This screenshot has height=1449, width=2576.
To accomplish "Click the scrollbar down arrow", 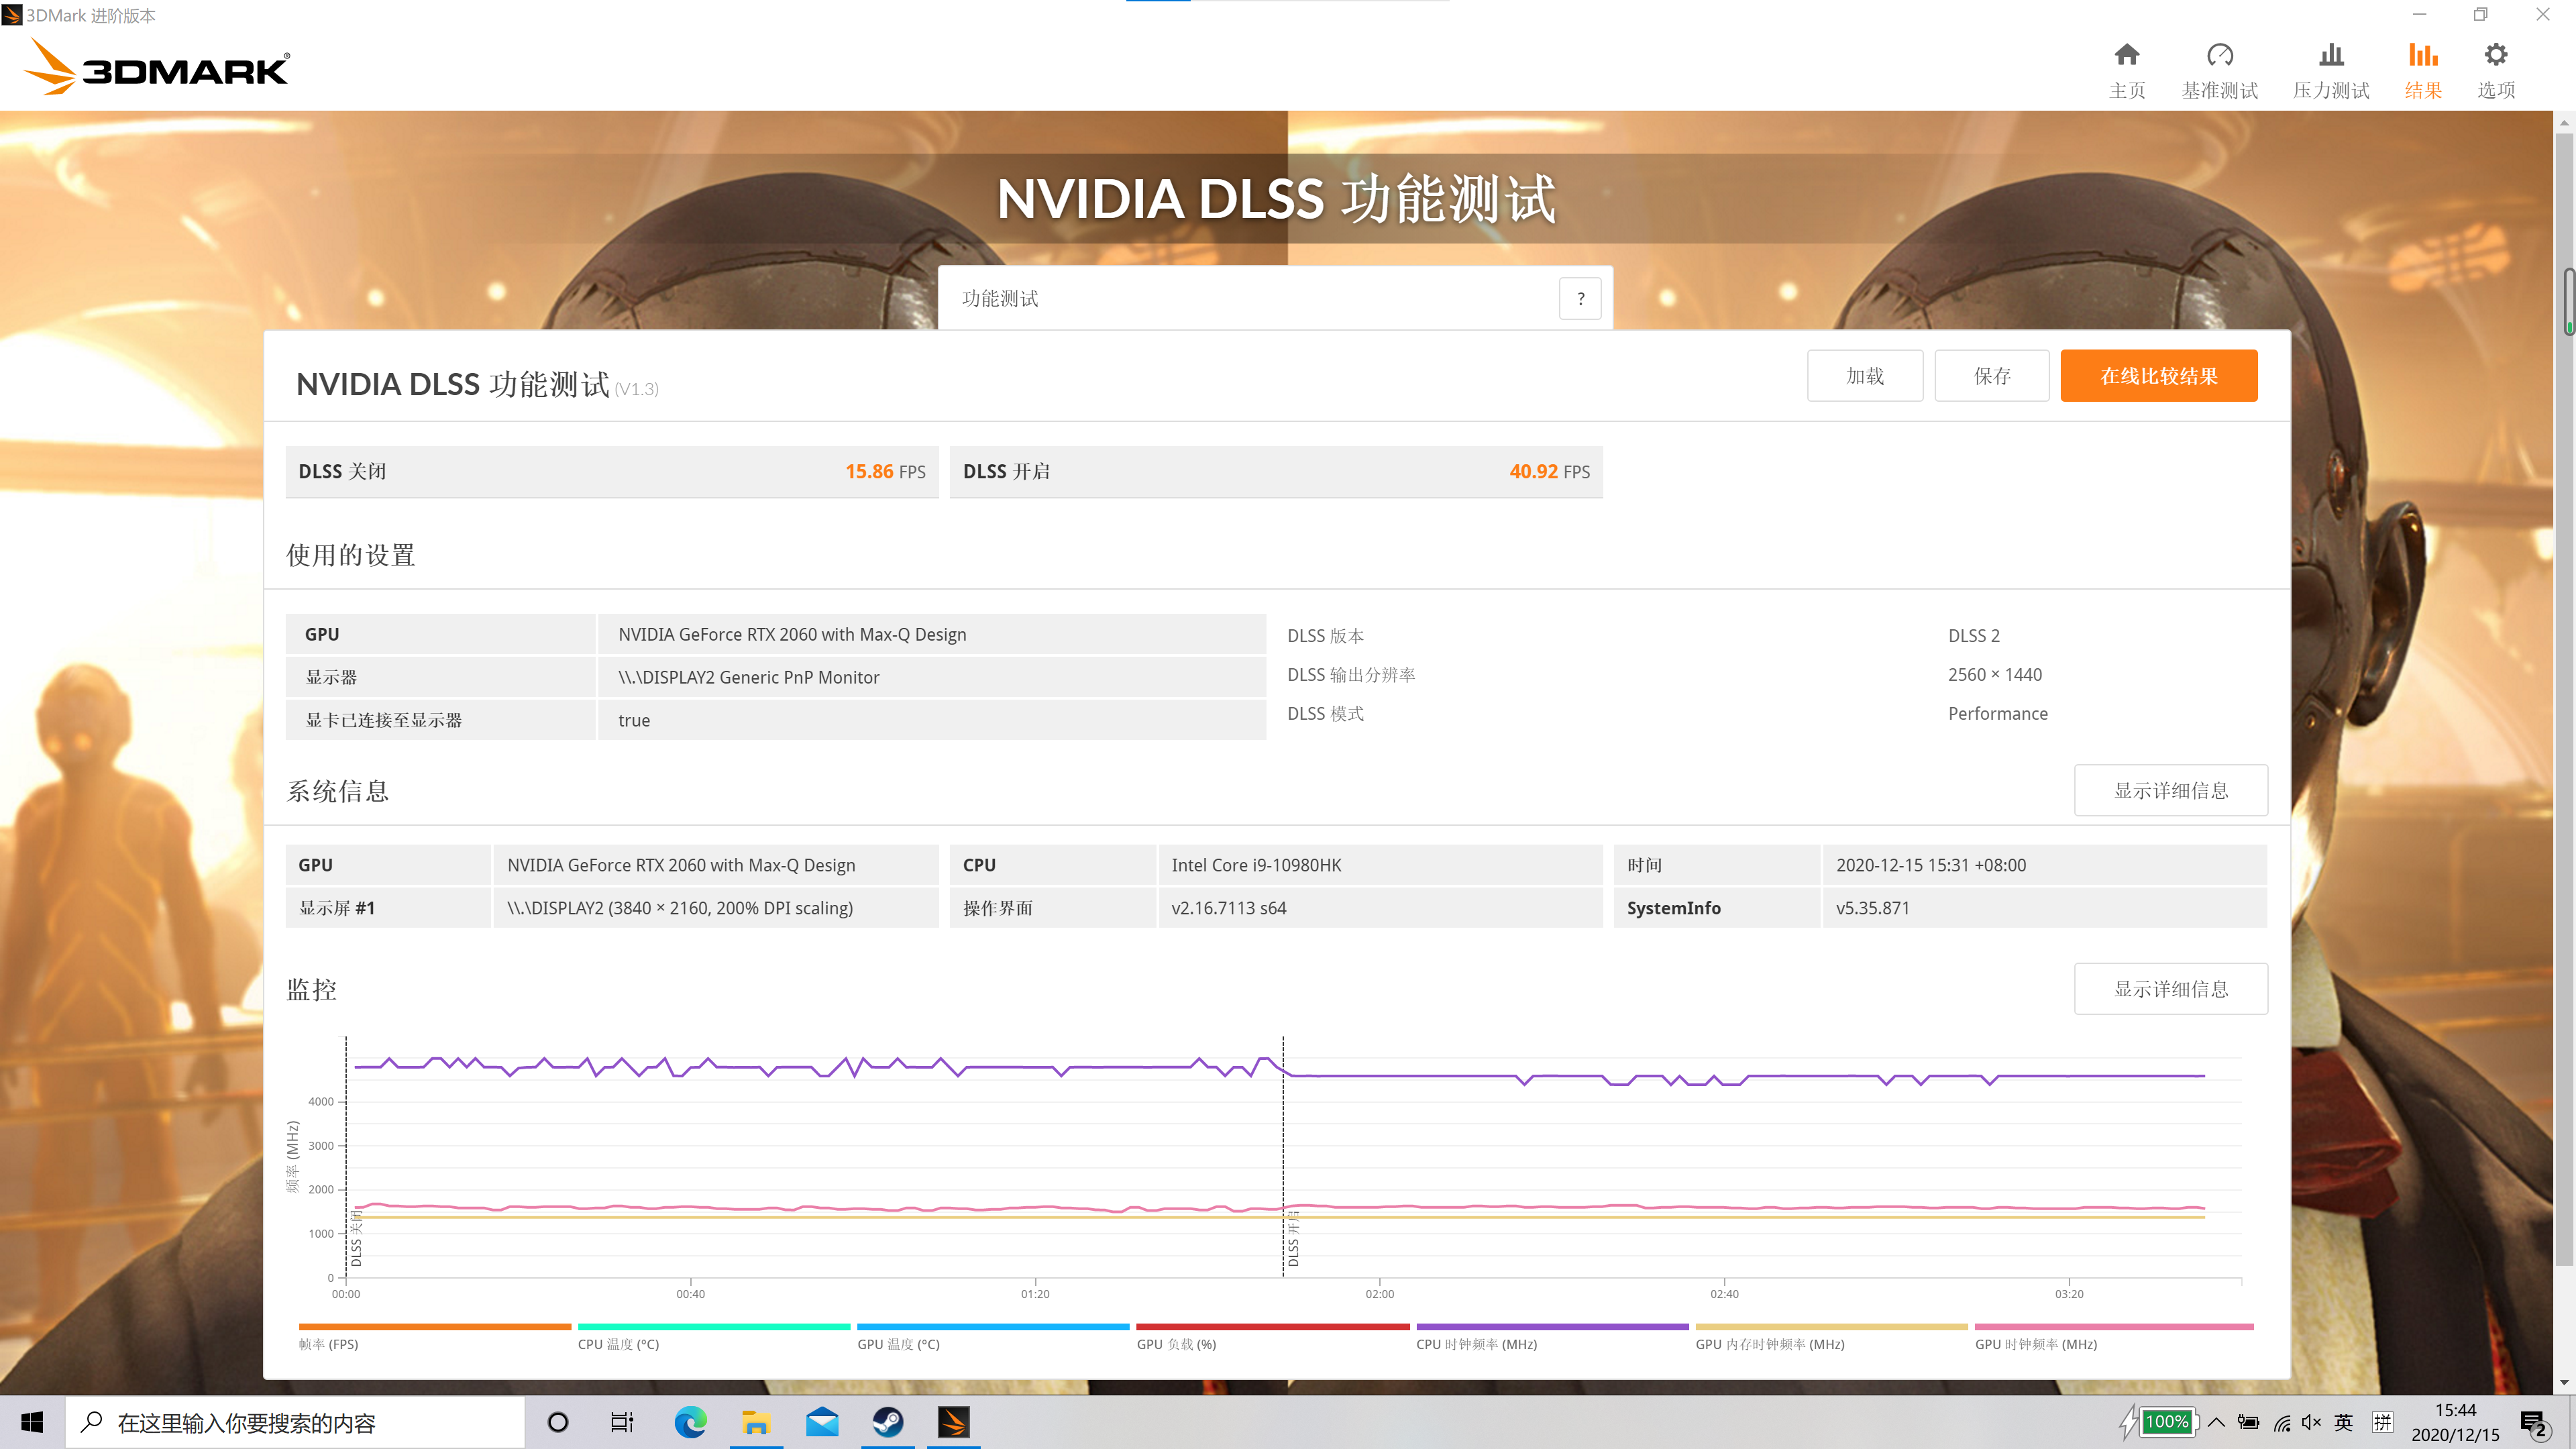I will click(2564, 1382).
